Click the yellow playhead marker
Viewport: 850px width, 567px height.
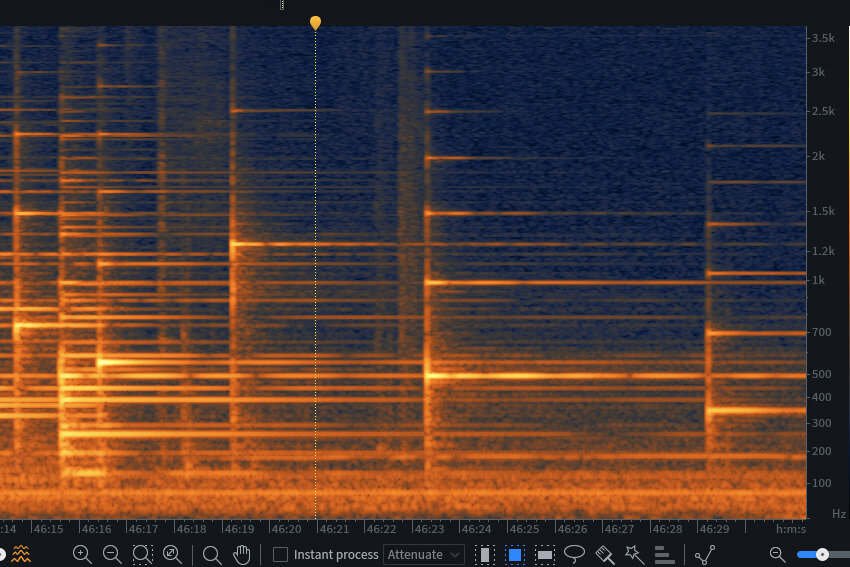(x=315, y=23)
